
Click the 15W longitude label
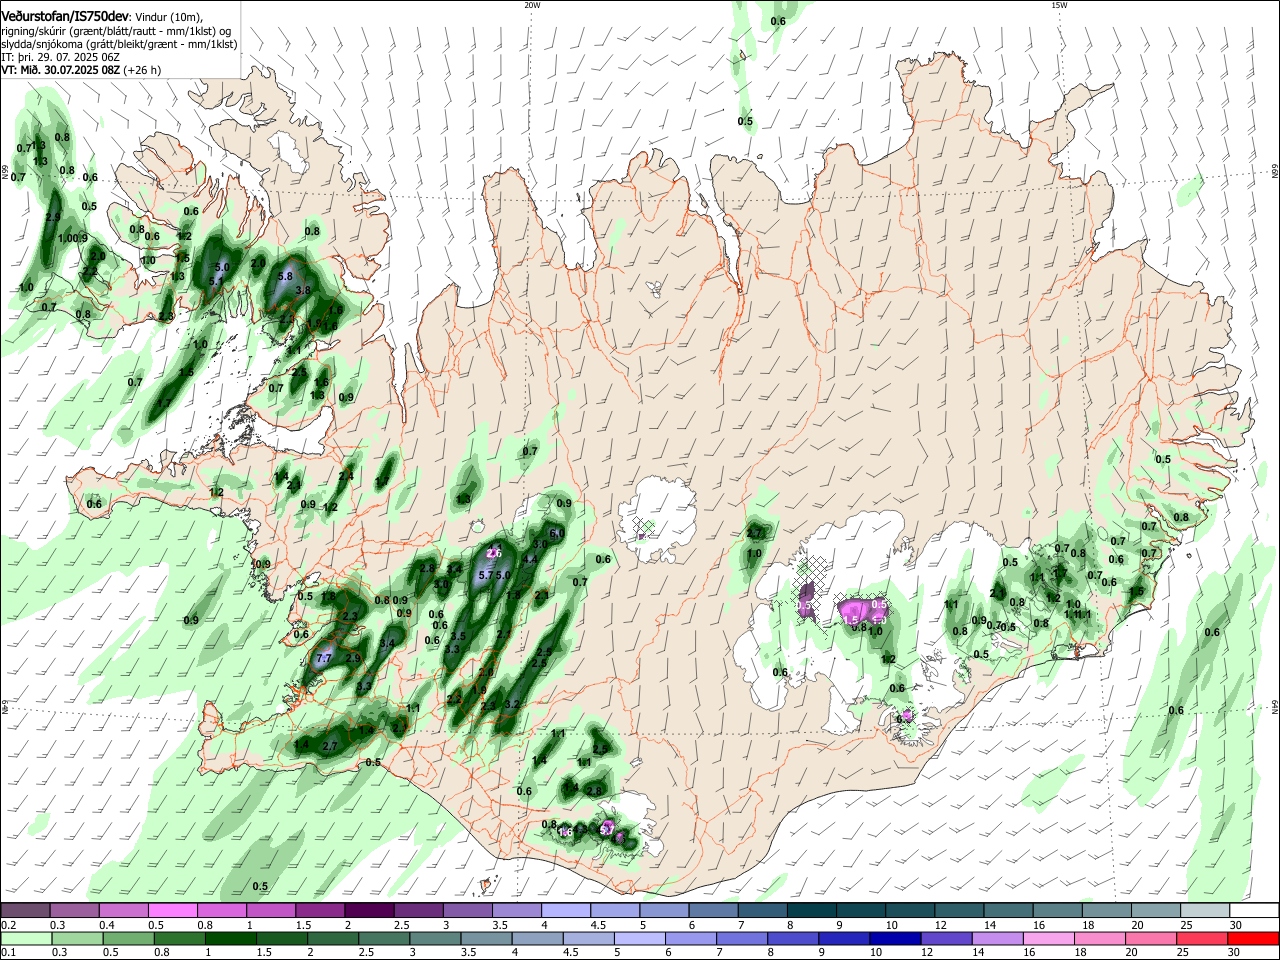click(x=1059, y=5)
